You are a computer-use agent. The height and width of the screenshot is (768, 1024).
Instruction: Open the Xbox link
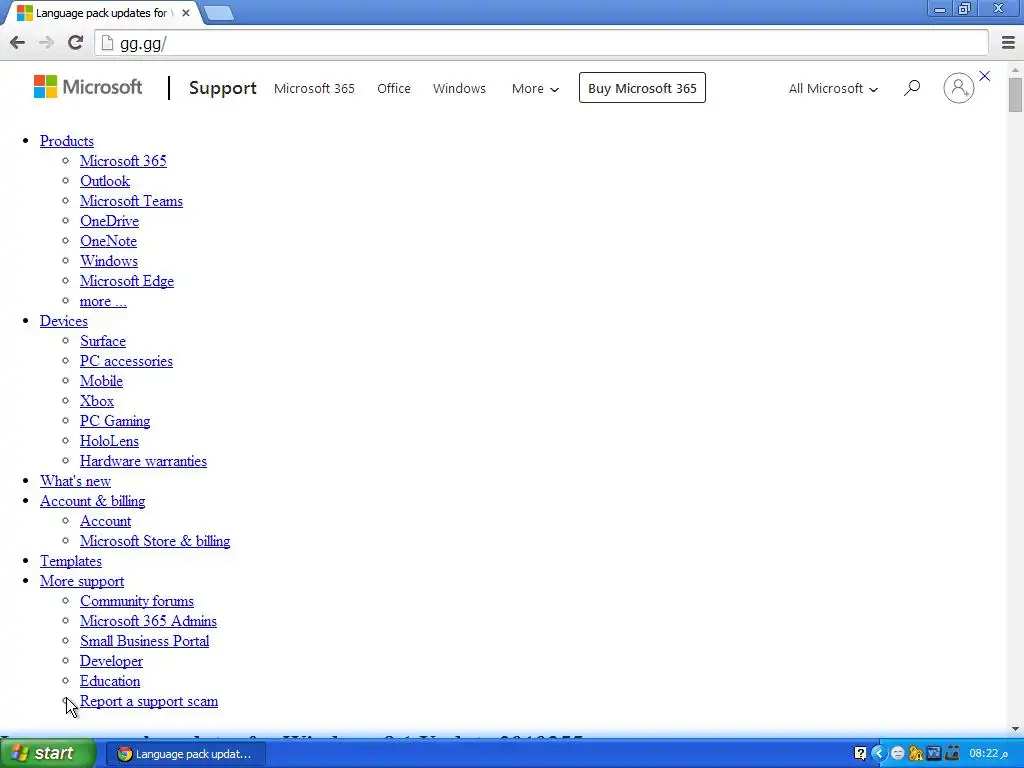click(97, 401)
